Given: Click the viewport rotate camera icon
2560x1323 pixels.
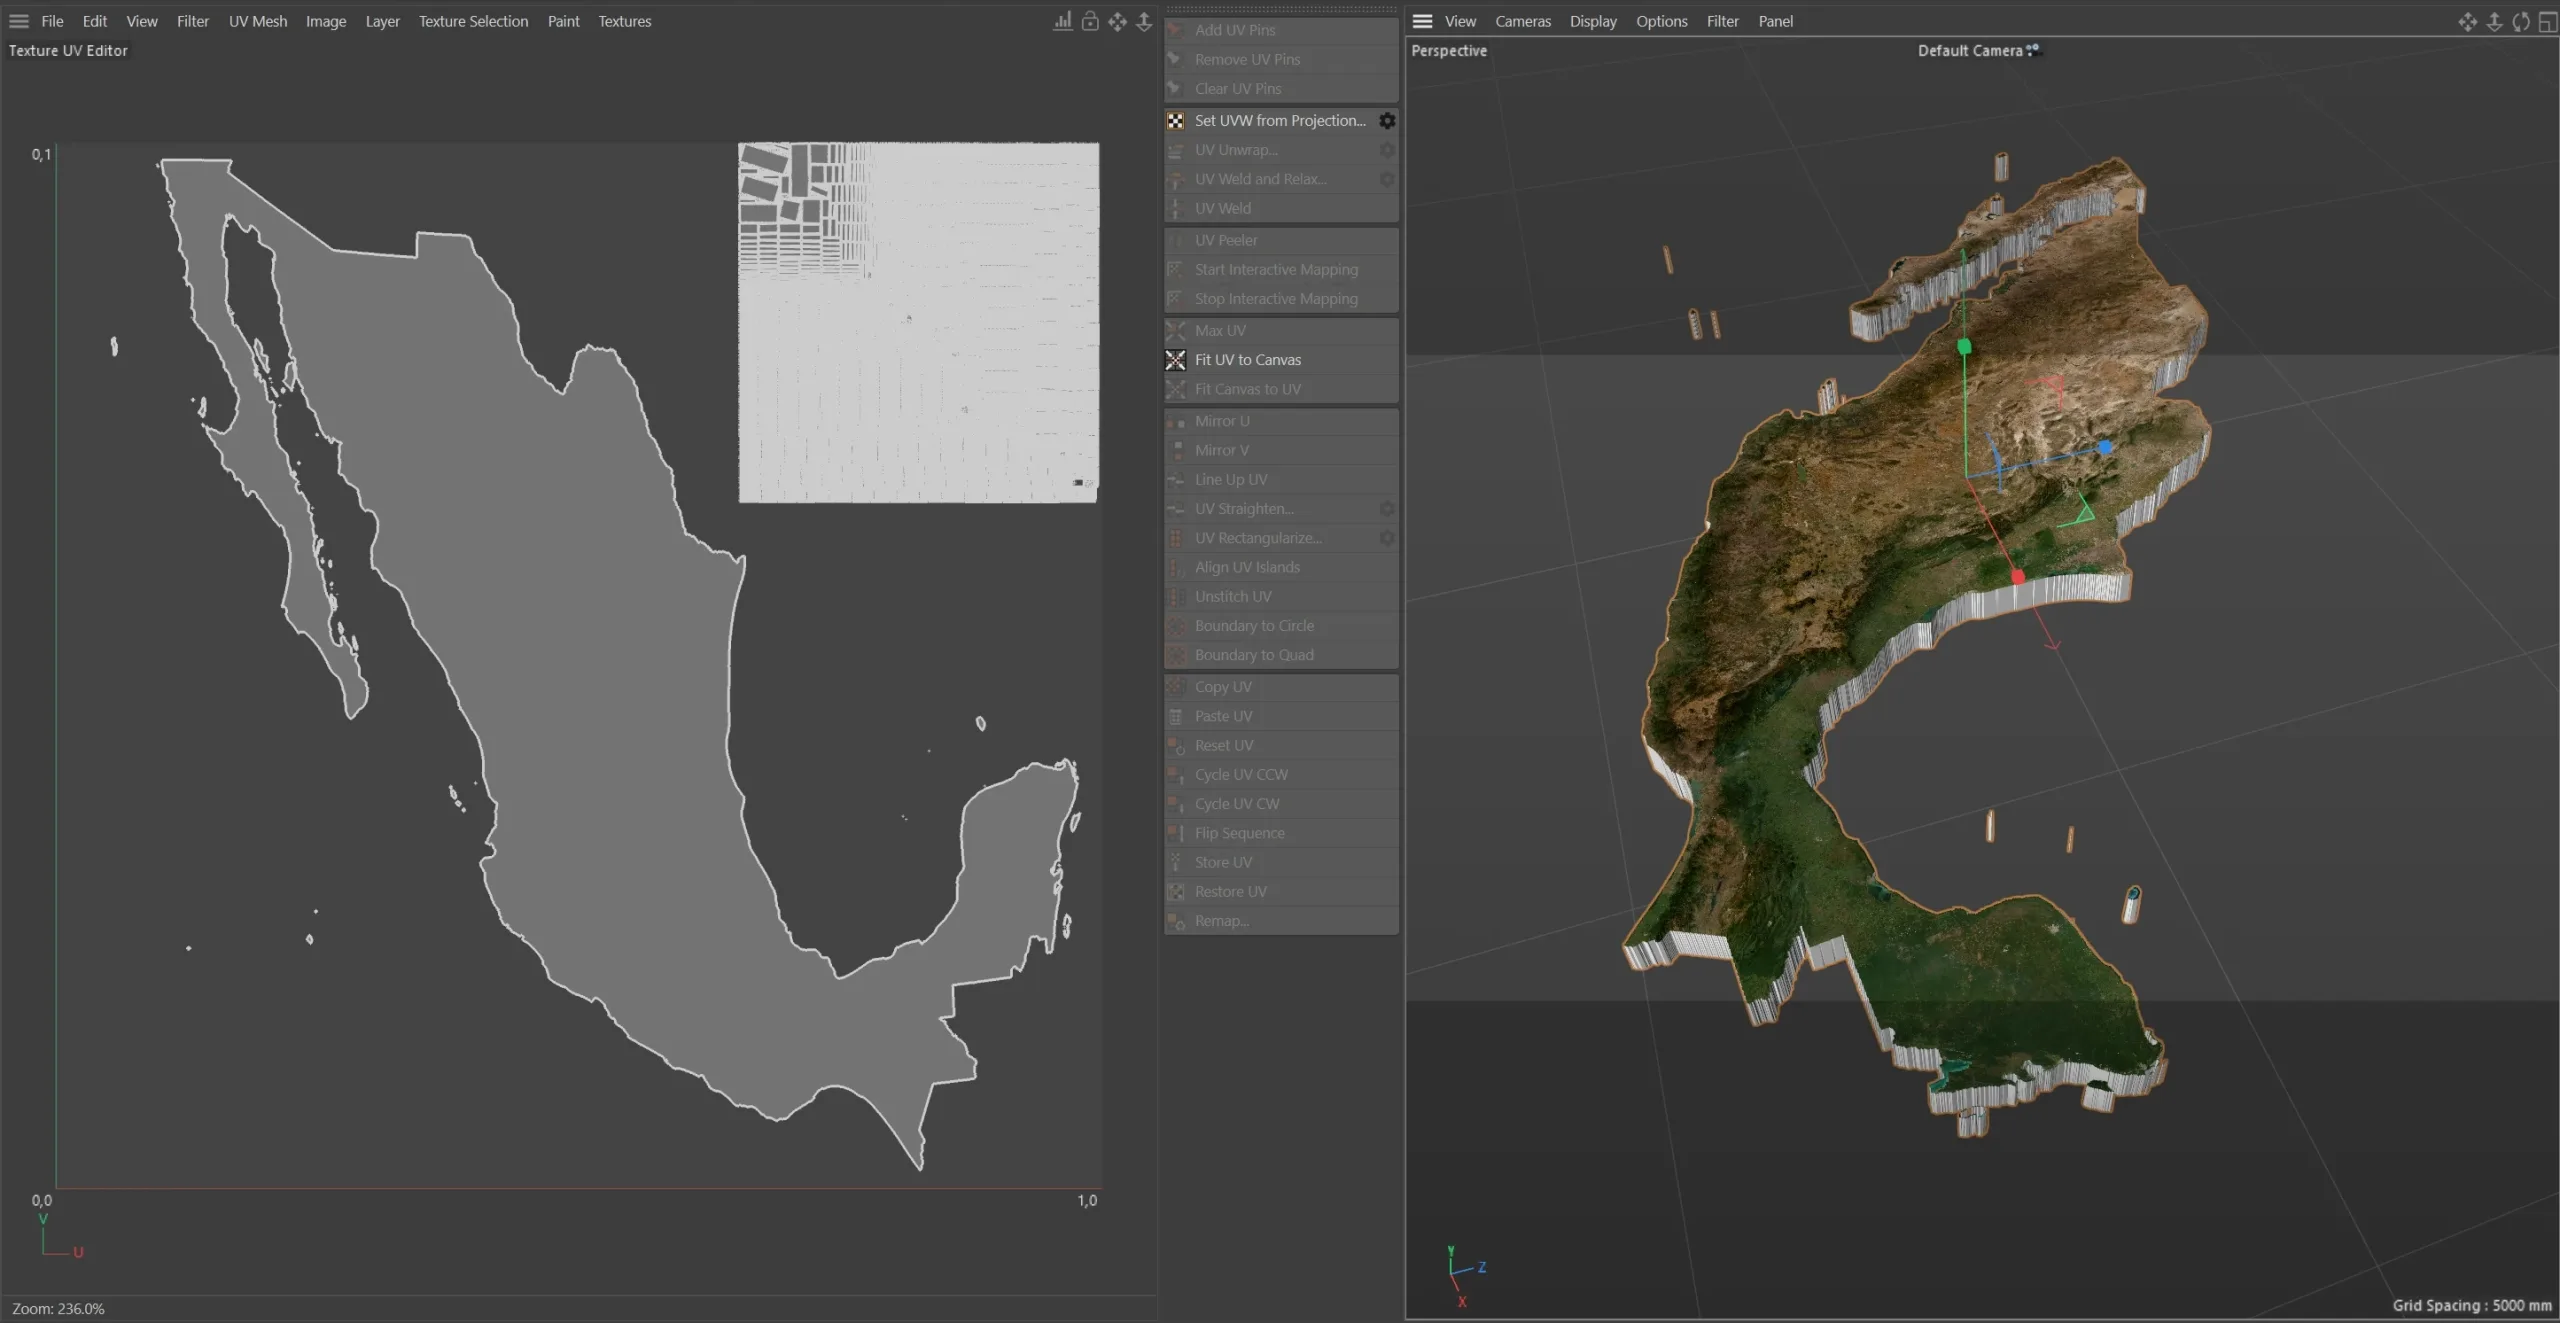Looking at the screenshot, I should click(2521, 21).
